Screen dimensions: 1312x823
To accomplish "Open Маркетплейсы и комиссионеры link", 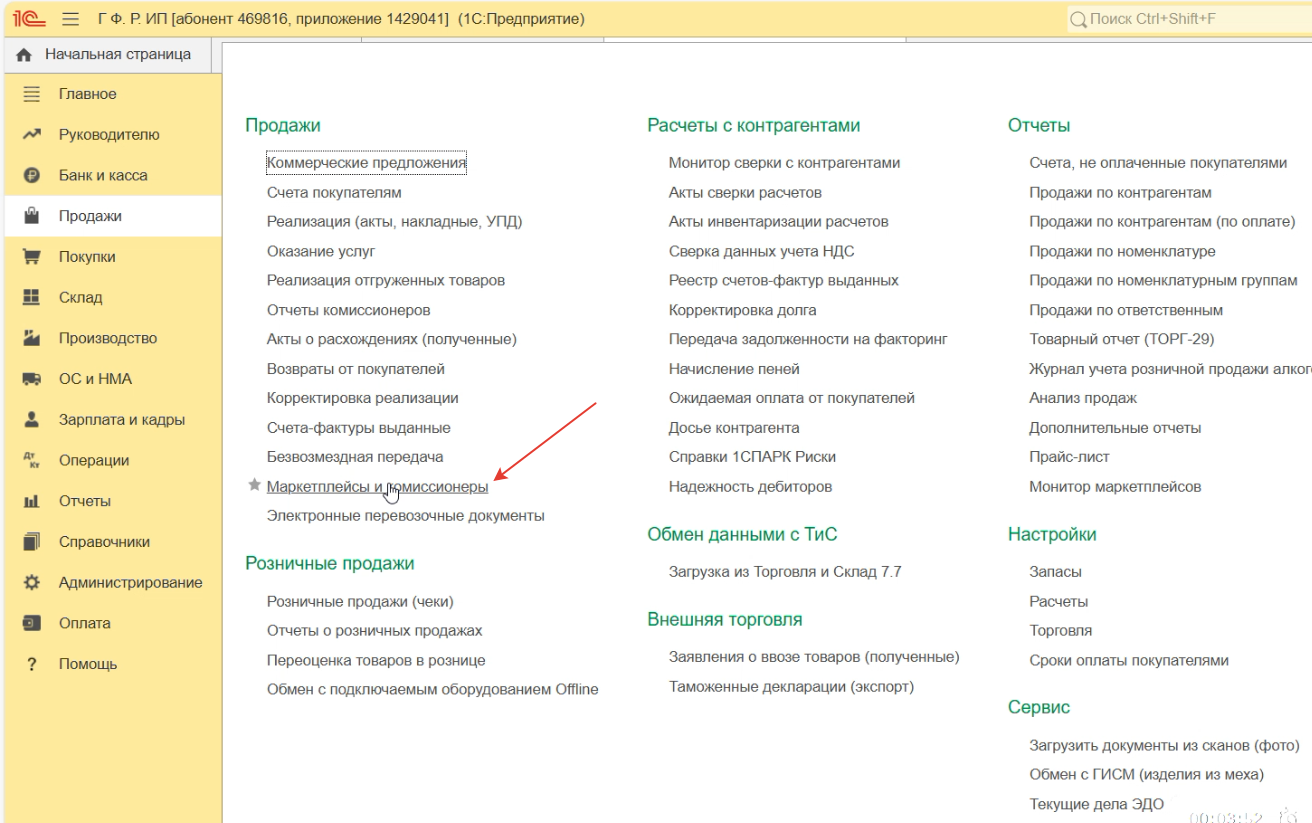I will [377, 487].
